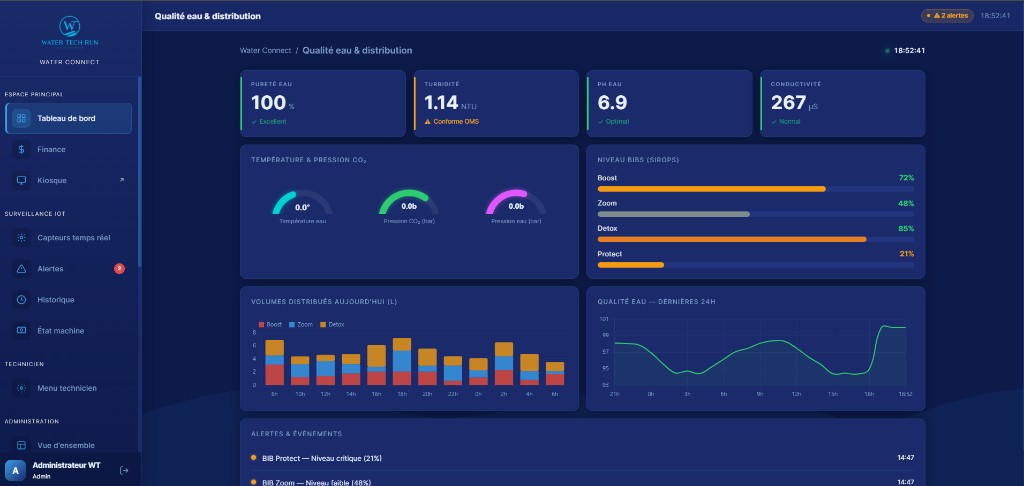Screen dimensions: 1024x486
Task: Click the État machine icon
Action: pos(22,331)
